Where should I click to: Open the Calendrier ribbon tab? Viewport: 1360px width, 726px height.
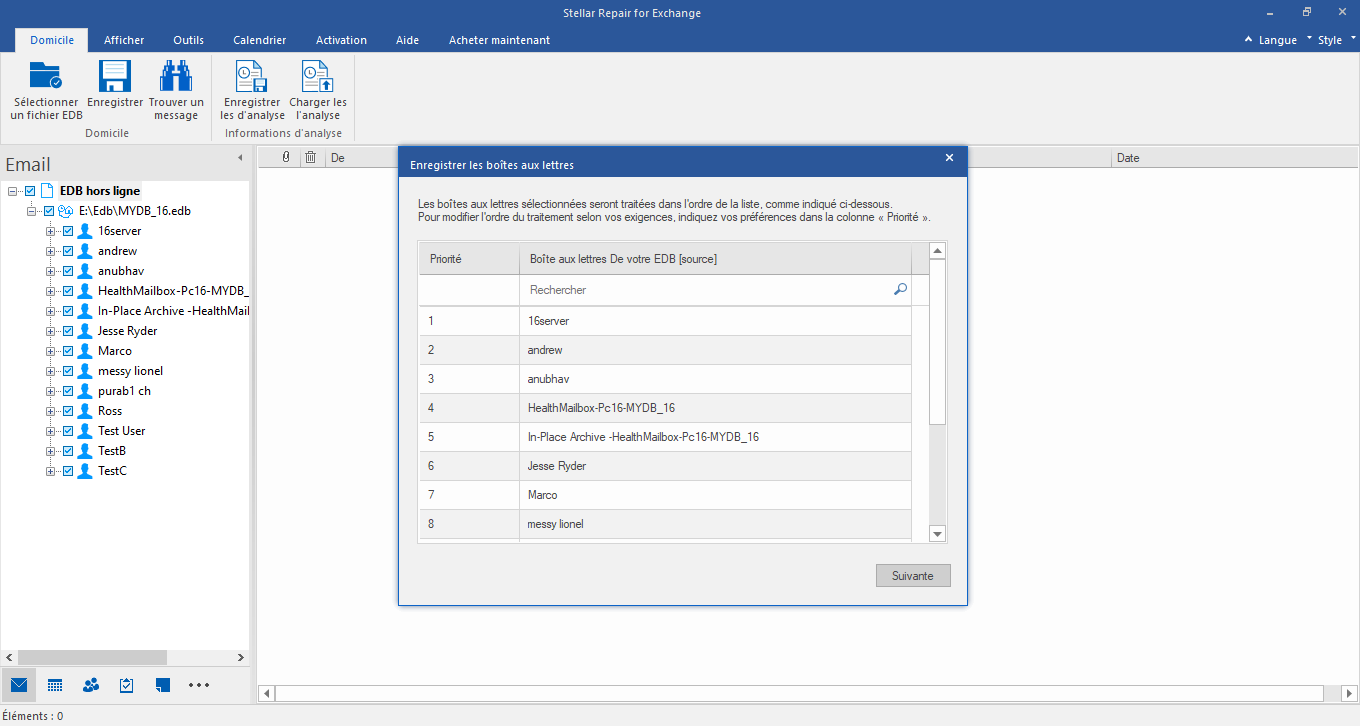(260, 40)
